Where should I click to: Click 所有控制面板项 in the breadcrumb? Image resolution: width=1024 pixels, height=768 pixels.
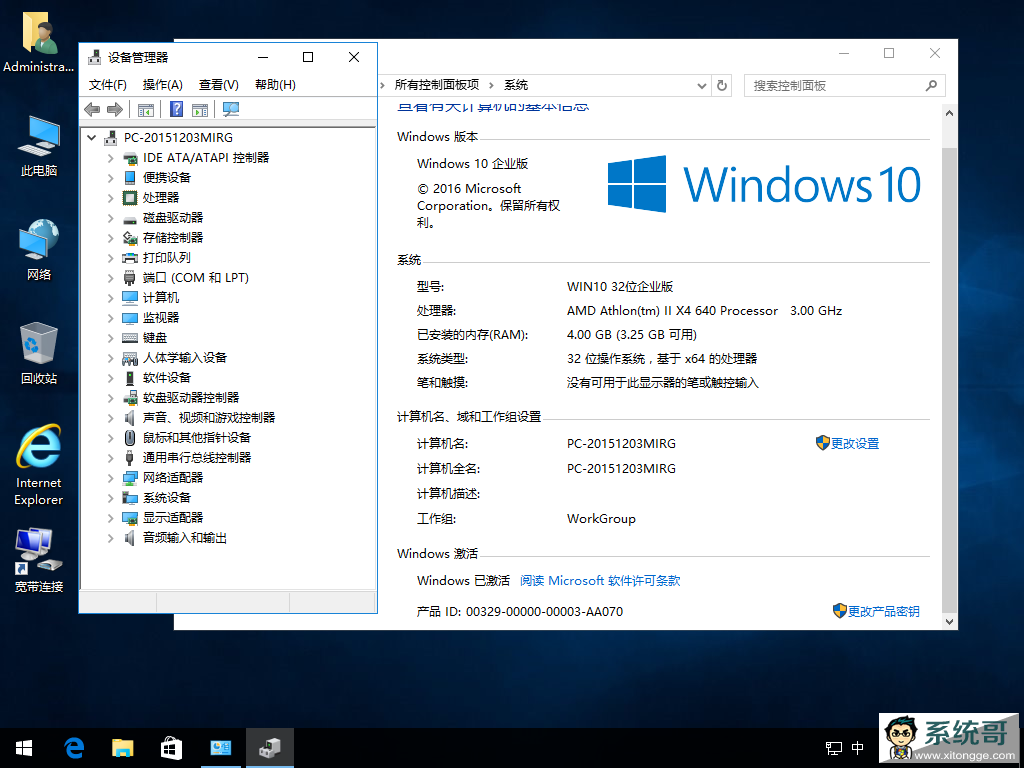point(437,85)
